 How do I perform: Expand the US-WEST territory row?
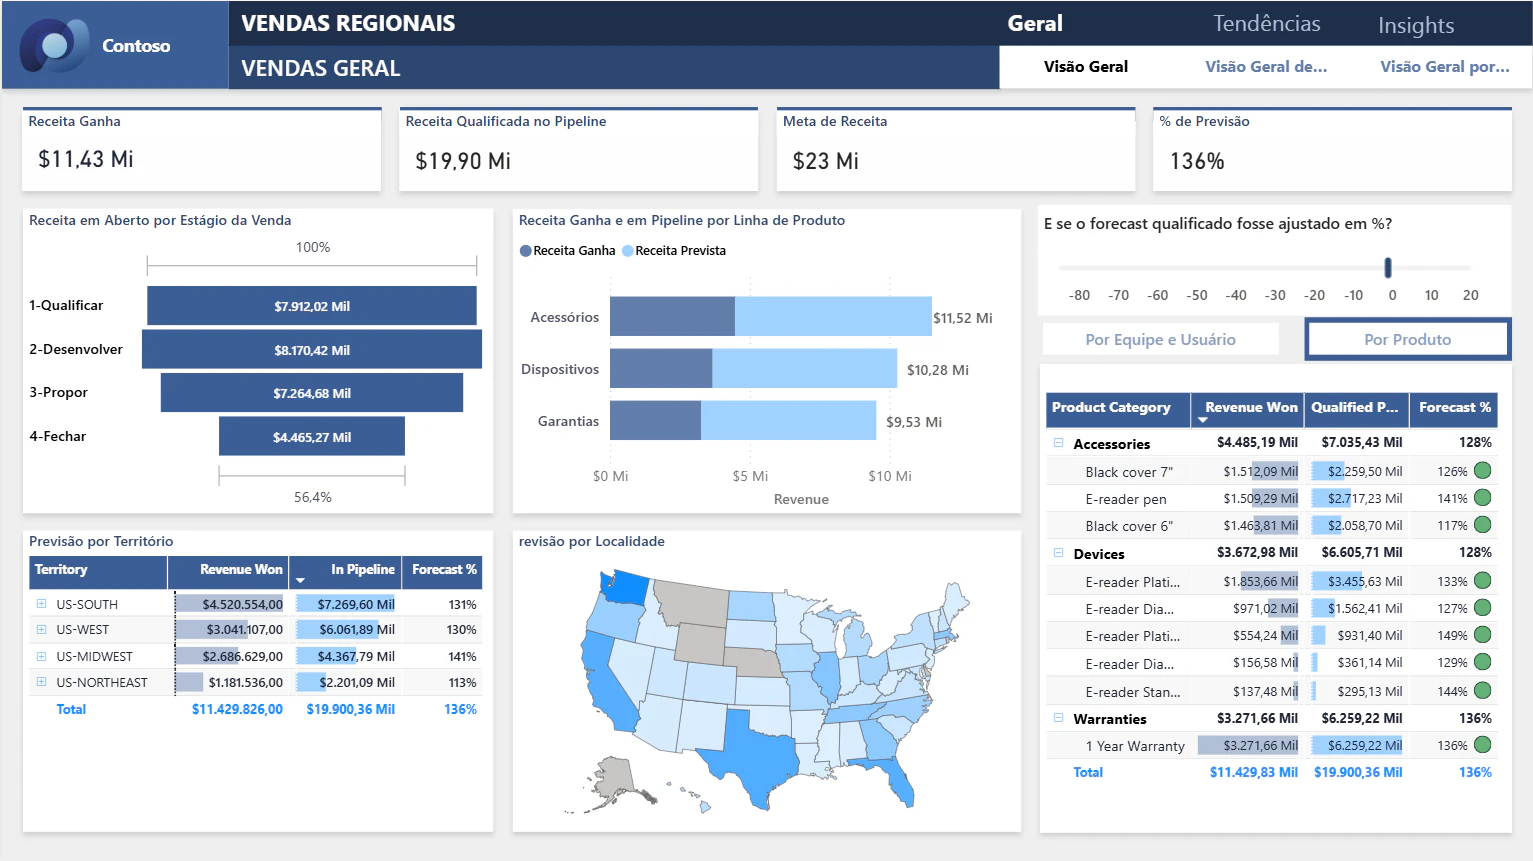click(41, 630)
